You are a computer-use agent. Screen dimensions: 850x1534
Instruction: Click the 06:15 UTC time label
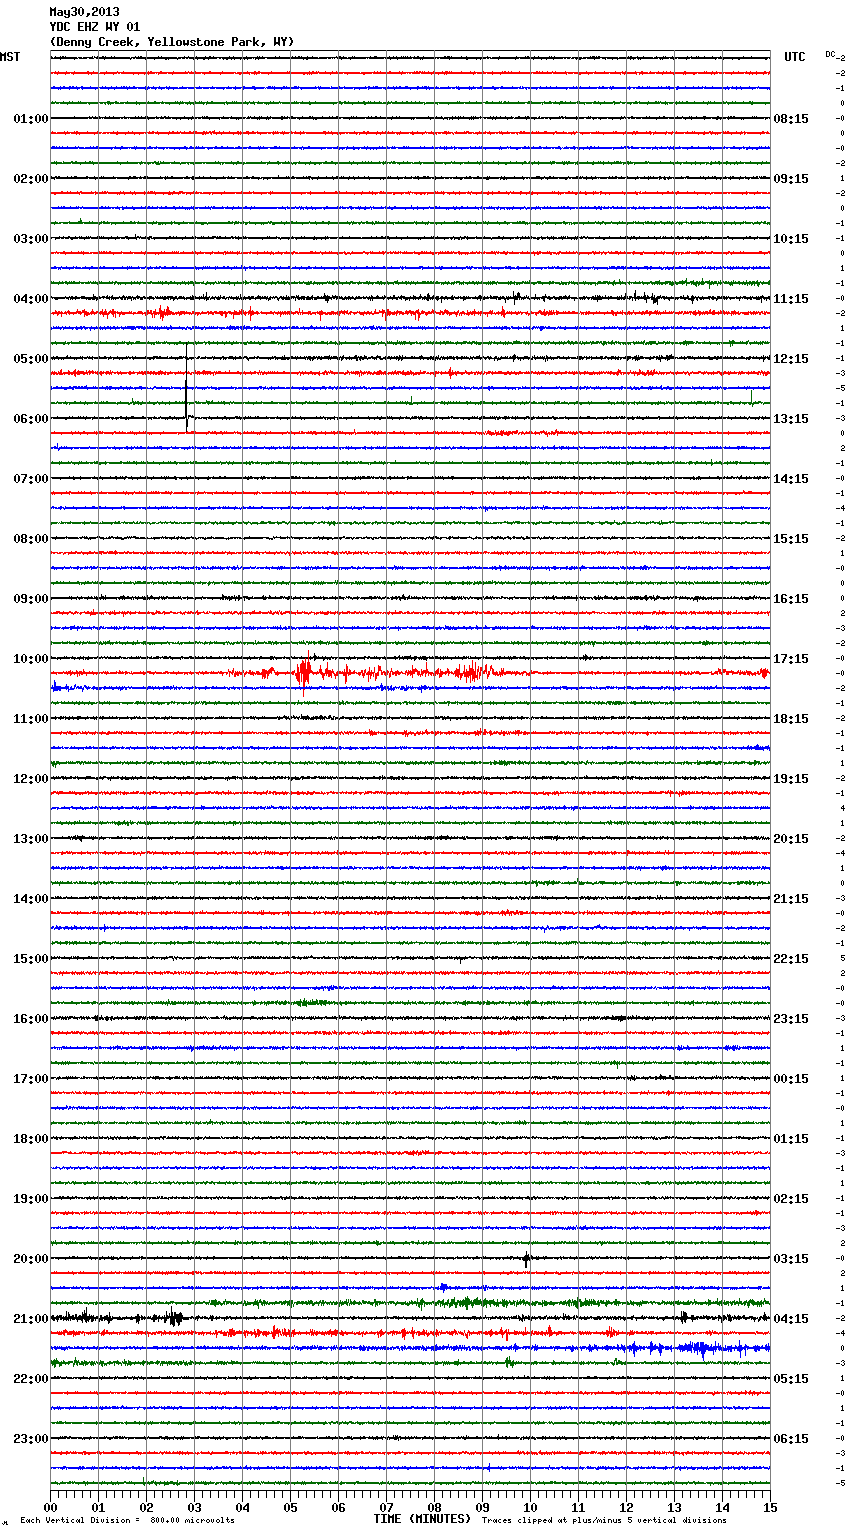click(x=791, y=1439)
